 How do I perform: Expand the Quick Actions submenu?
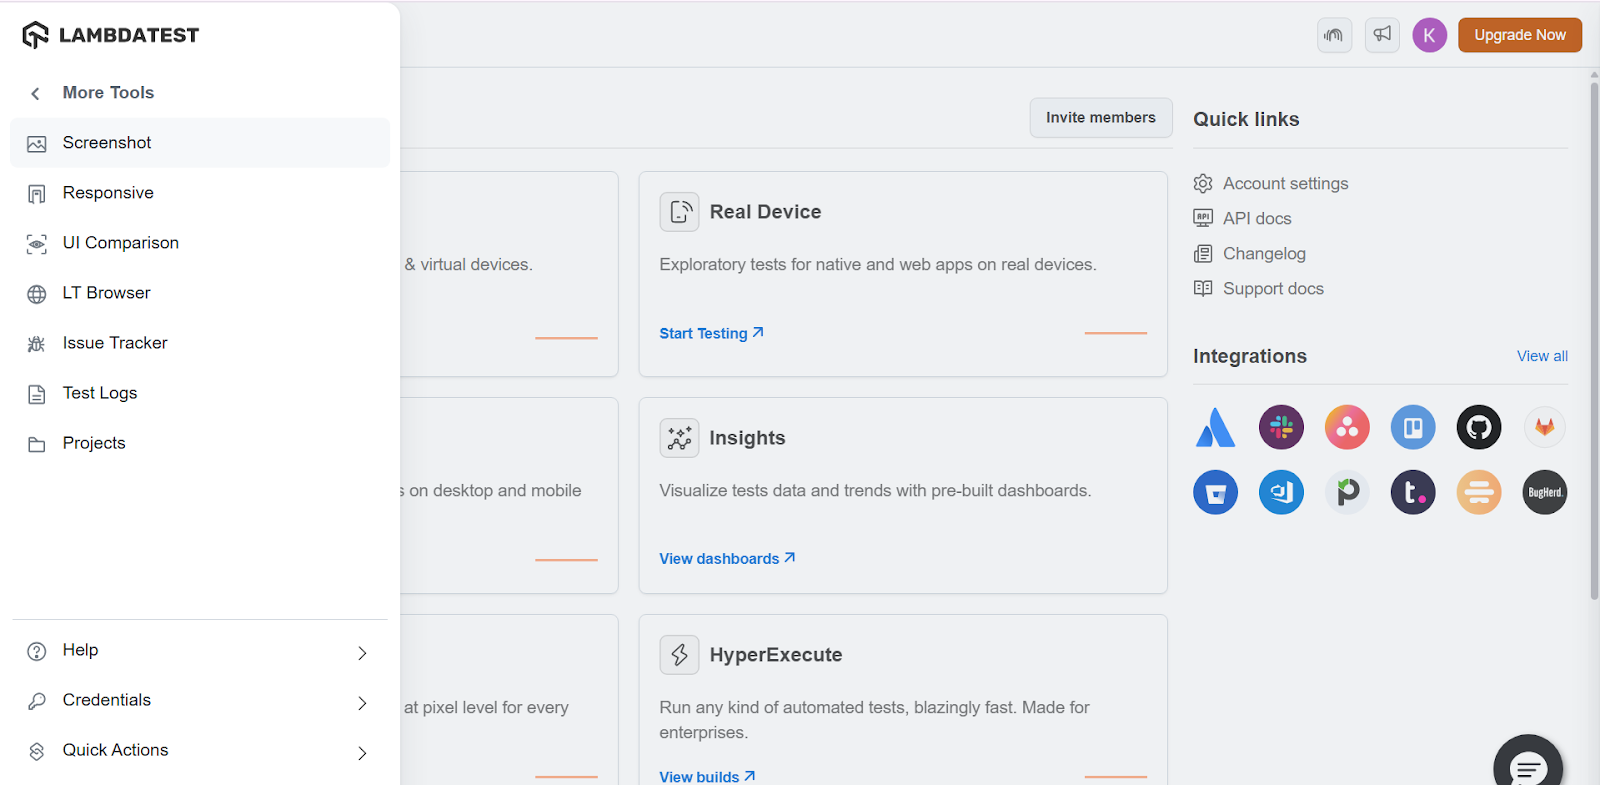tap(362, 753)
